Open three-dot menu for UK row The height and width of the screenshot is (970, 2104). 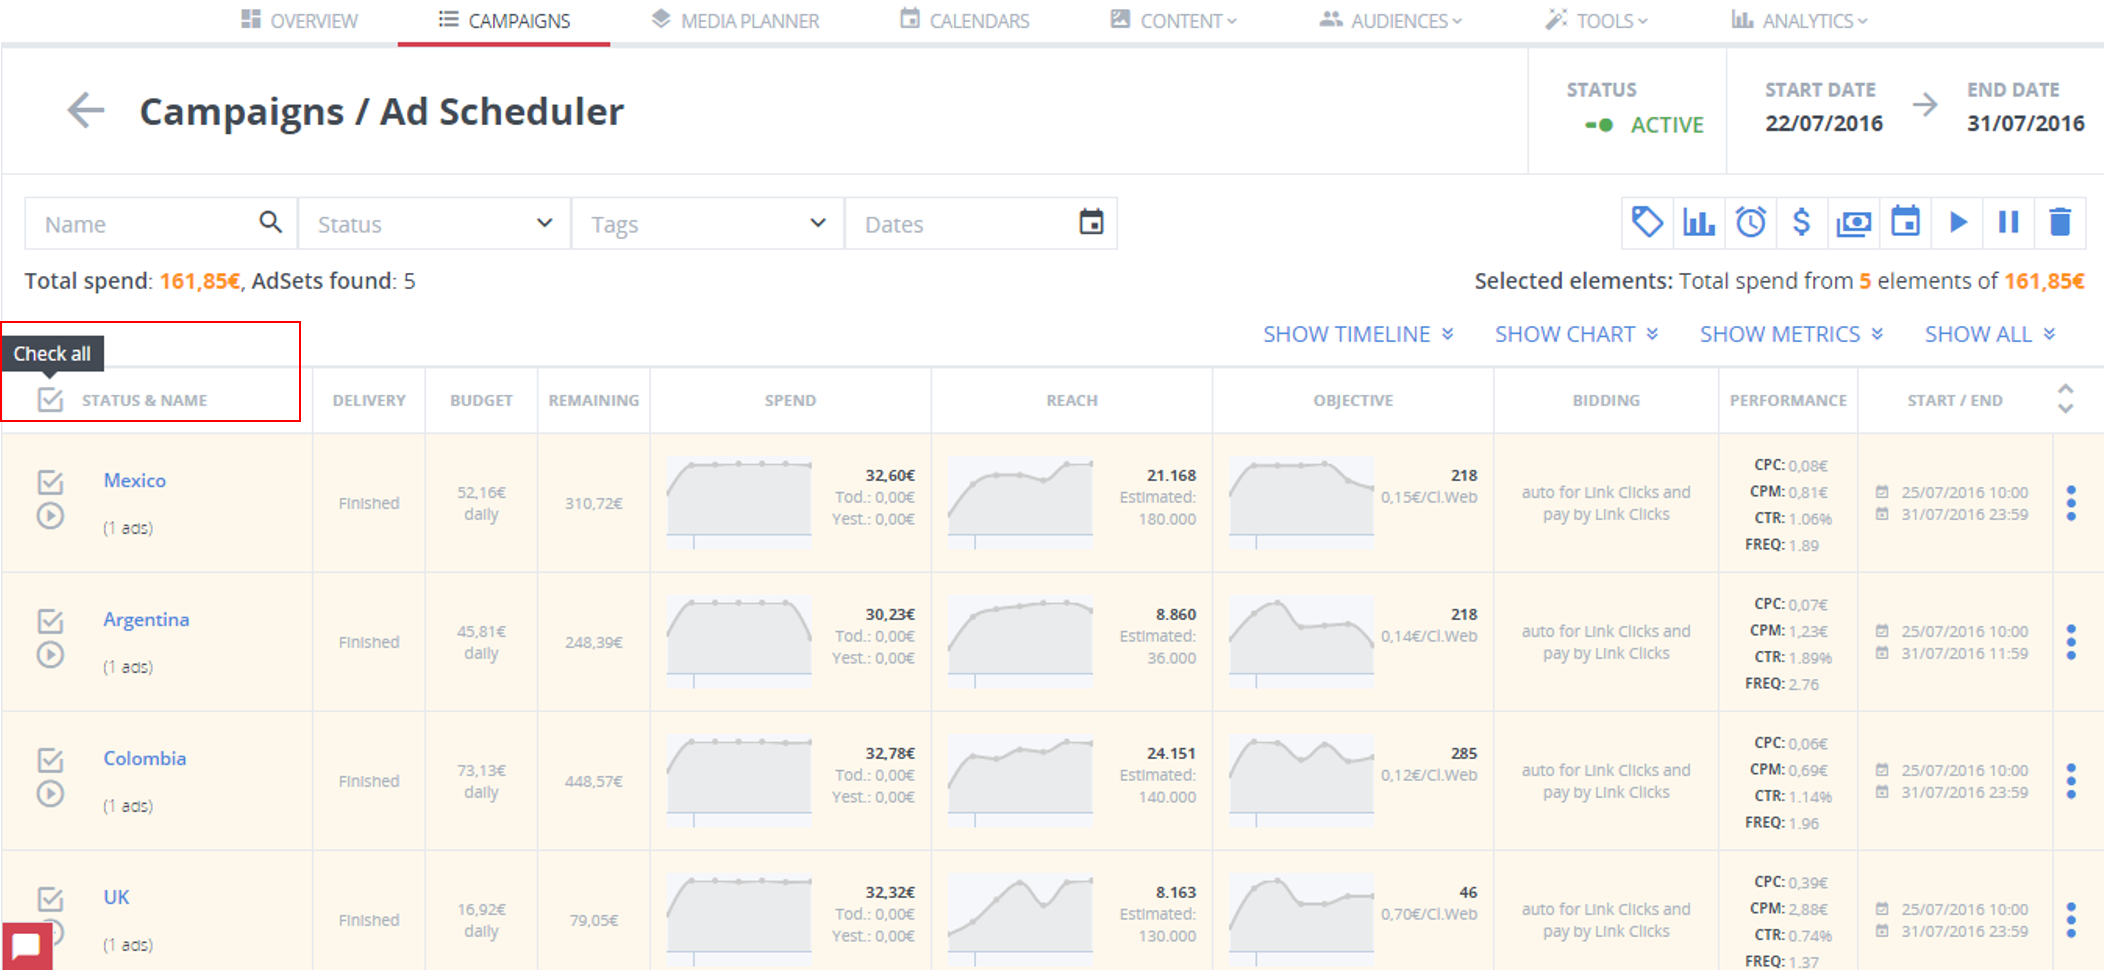pos(2071,920)
